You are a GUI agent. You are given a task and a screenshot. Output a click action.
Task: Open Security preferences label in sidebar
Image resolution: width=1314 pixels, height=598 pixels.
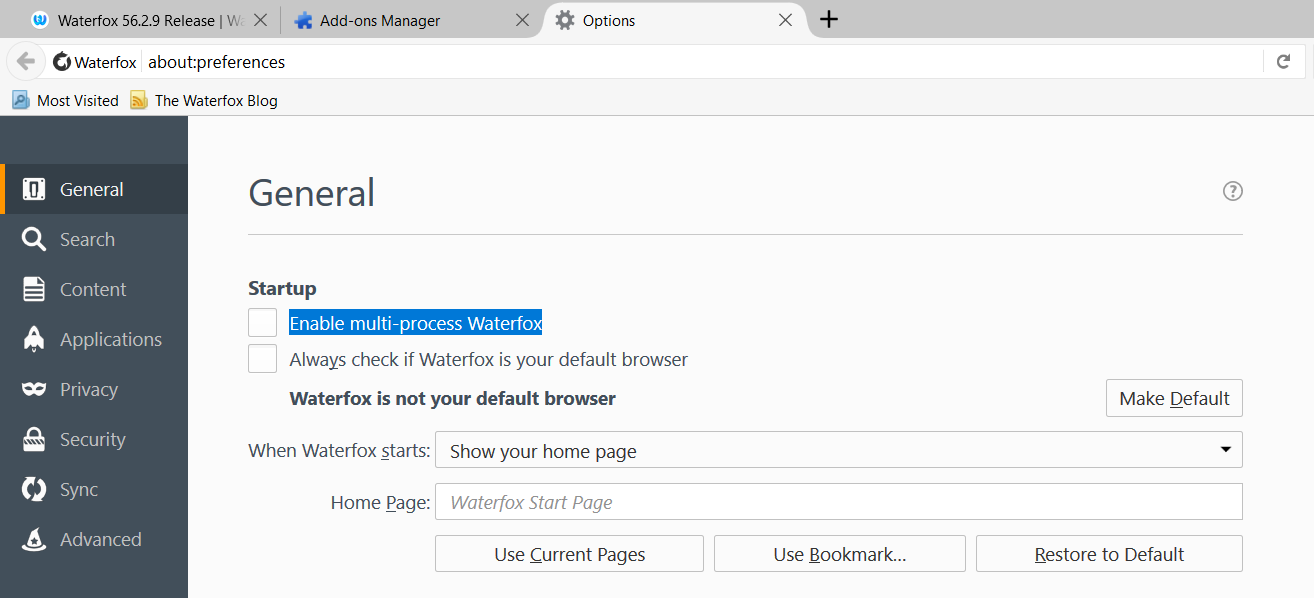pos(93,439)
